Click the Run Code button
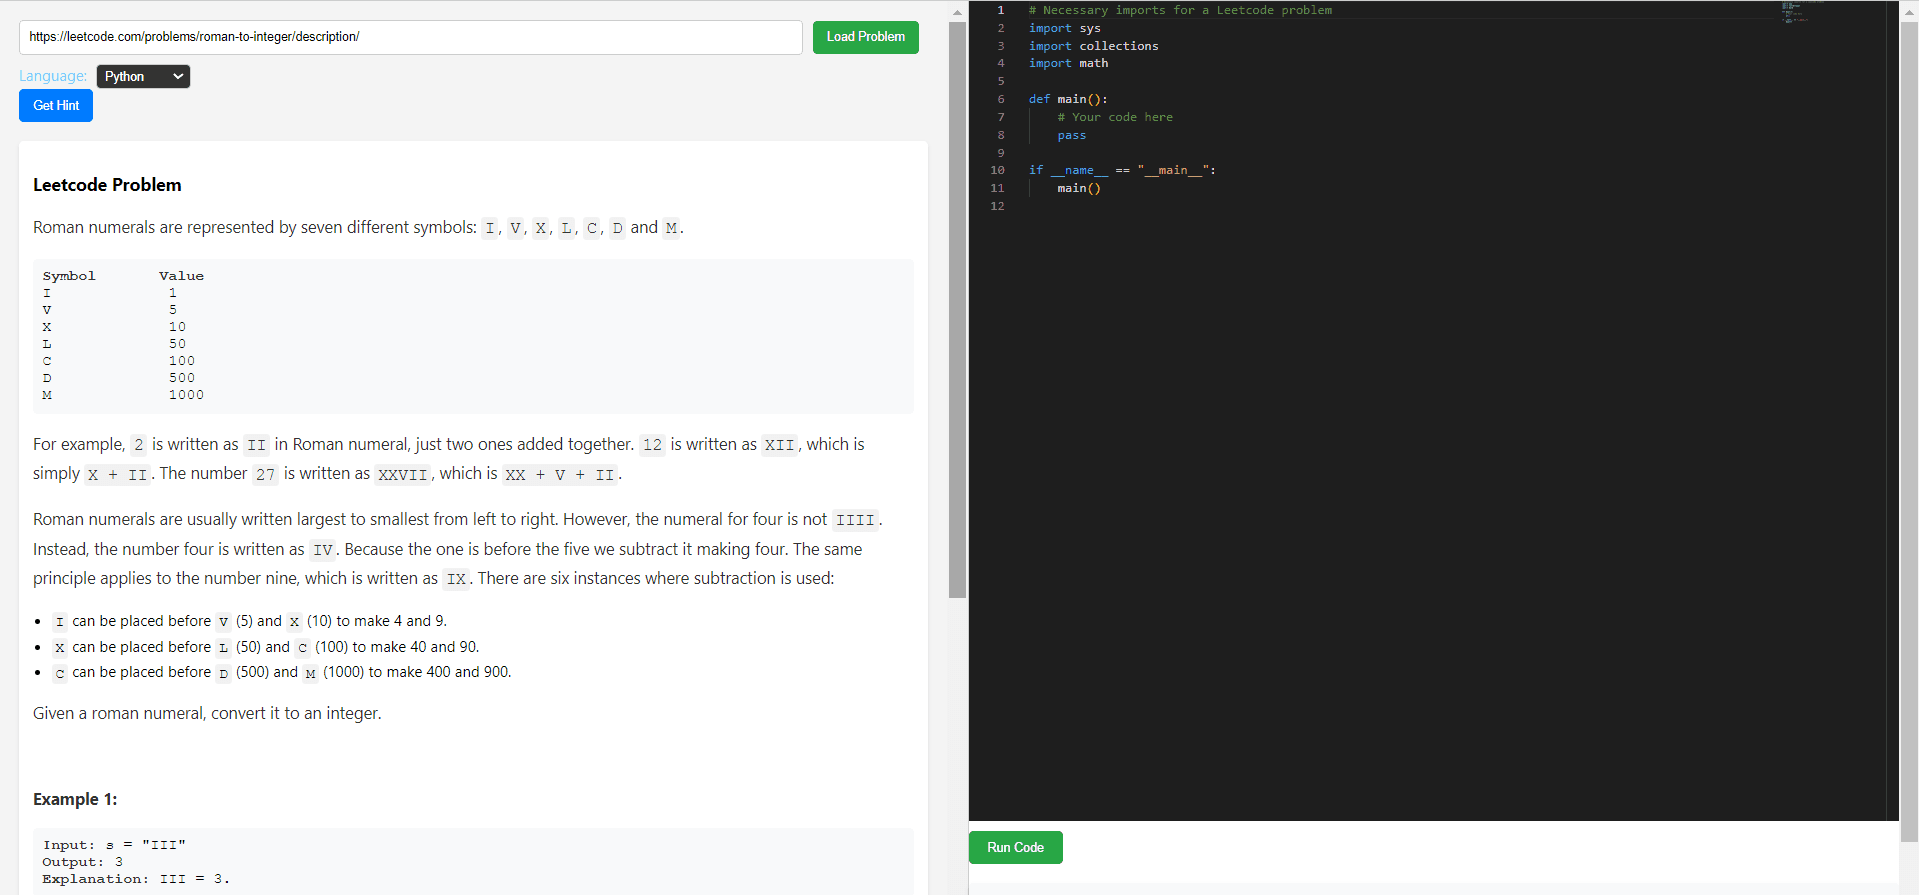Viewport: 1919px width, 895px height. (1015, 848)
